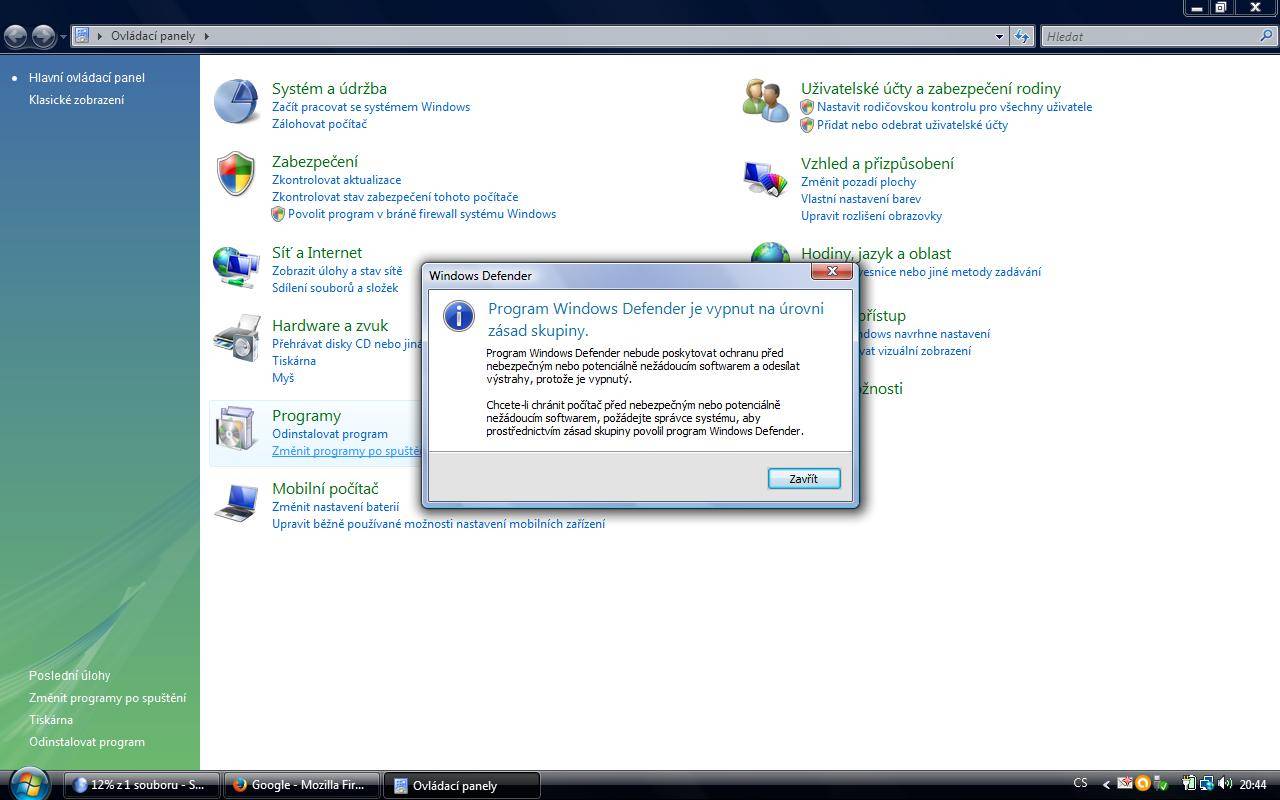Click Zálohovat počítač link
Viewport: 1280px width, 800px height.
[319, 124]
